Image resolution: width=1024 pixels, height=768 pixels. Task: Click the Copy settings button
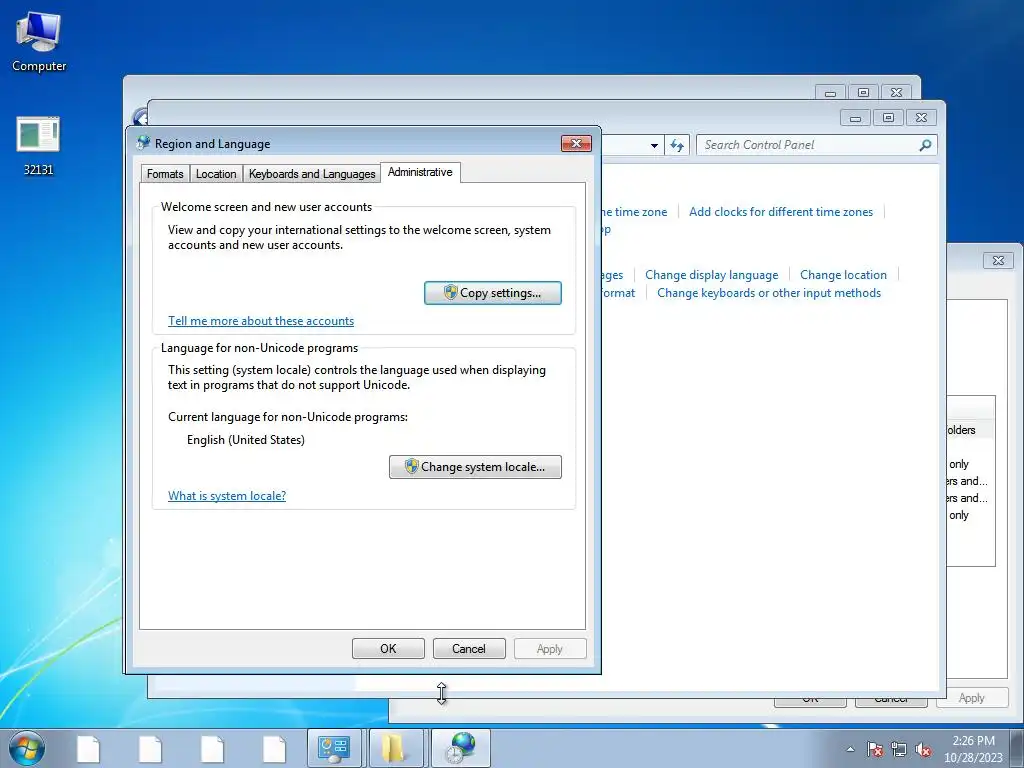(x=492, y=293)
